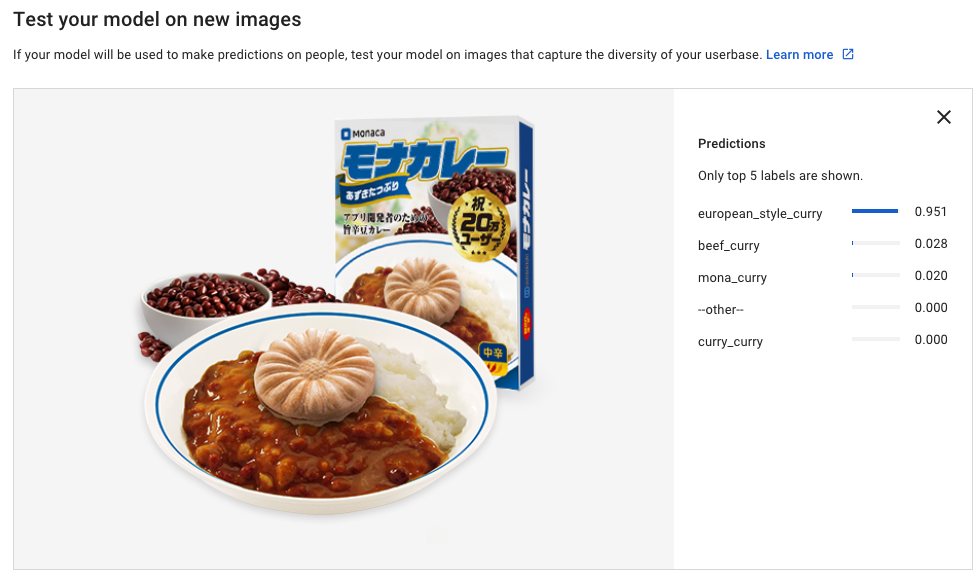This screenshot has width=978, height=576.
Task: Click the Test your model on new images title
Action: tap(157, 19)
